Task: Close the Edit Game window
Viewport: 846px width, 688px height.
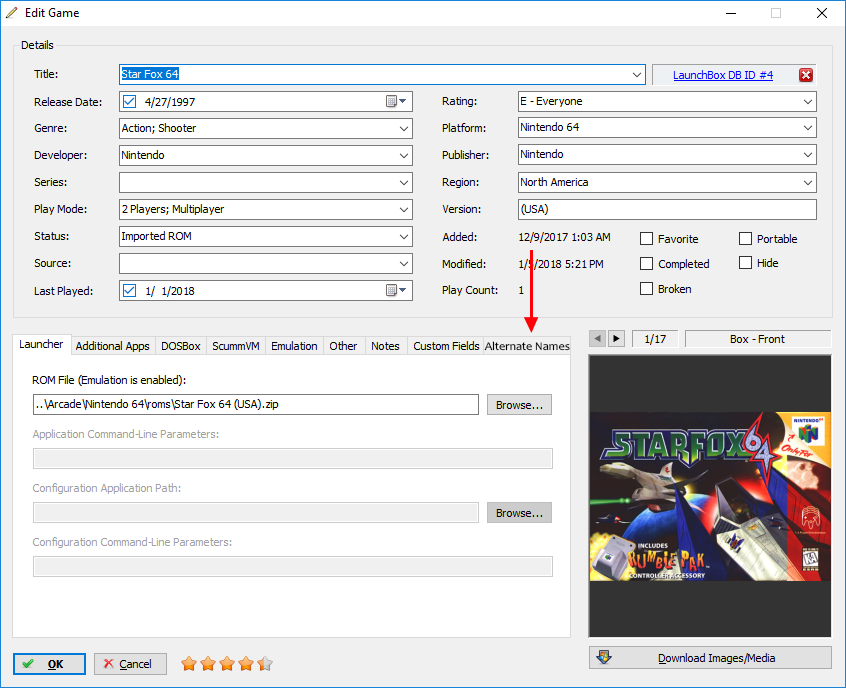Action: tap(822, 13)
